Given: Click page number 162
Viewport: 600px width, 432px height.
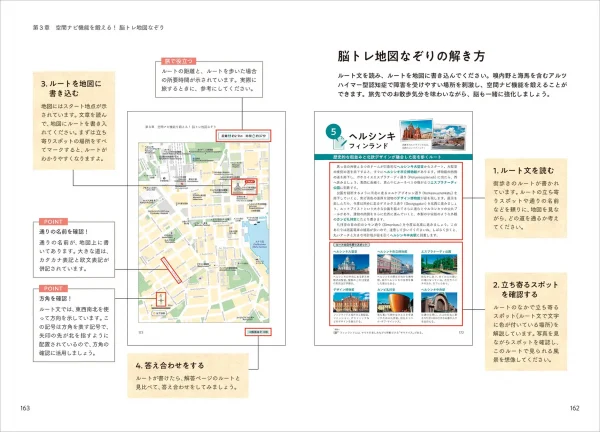Looking at the screenshot, I should coord(574,408).
